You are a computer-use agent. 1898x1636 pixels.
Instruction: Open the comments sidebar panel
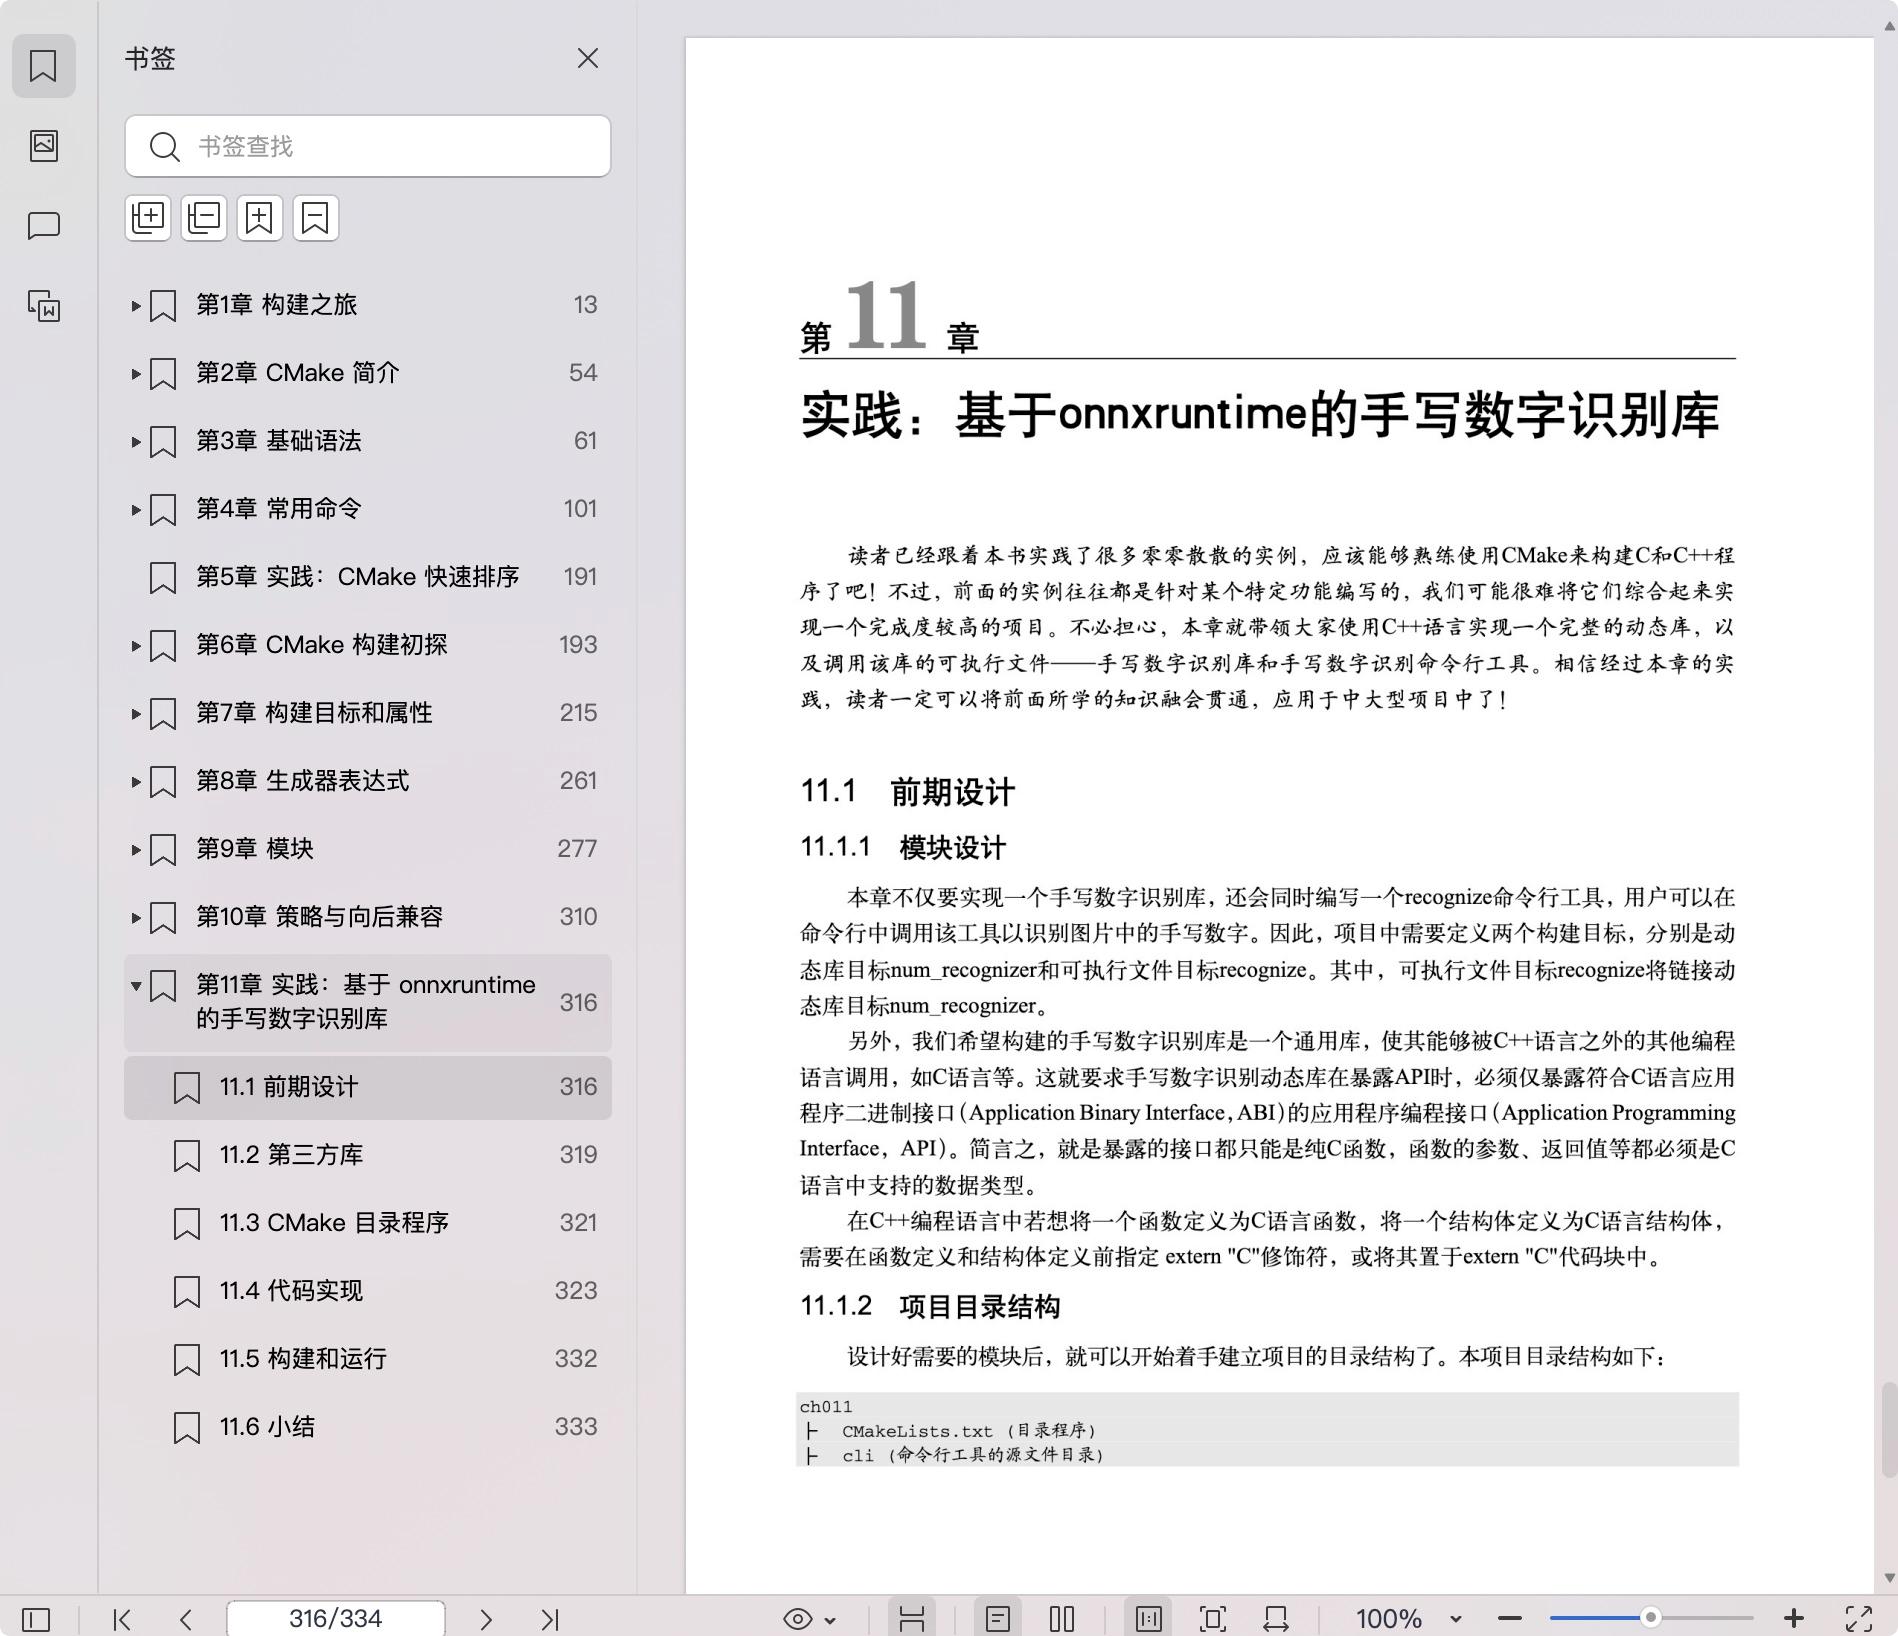point(43,226)
